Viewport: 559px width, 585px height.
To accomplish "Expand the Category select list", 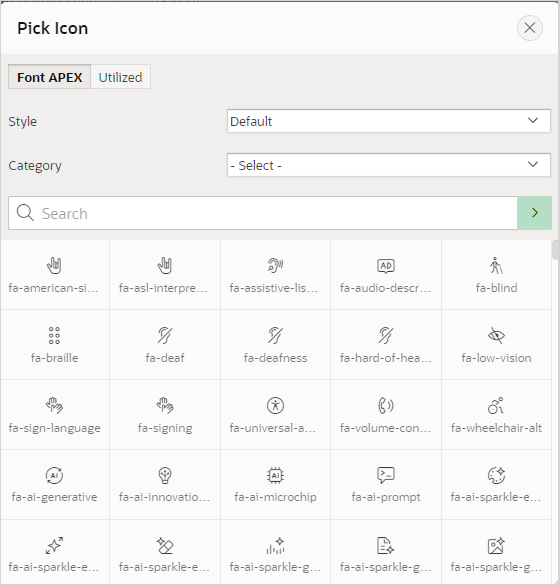I will click(388, 165).
